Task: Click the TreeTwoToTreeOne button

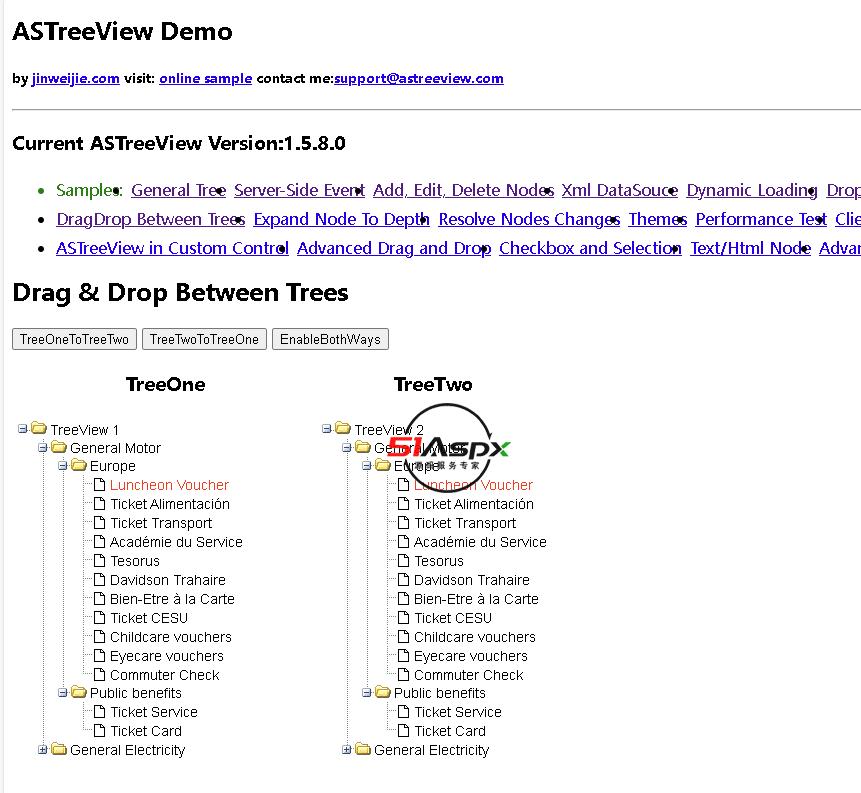Action: [204, 339]
